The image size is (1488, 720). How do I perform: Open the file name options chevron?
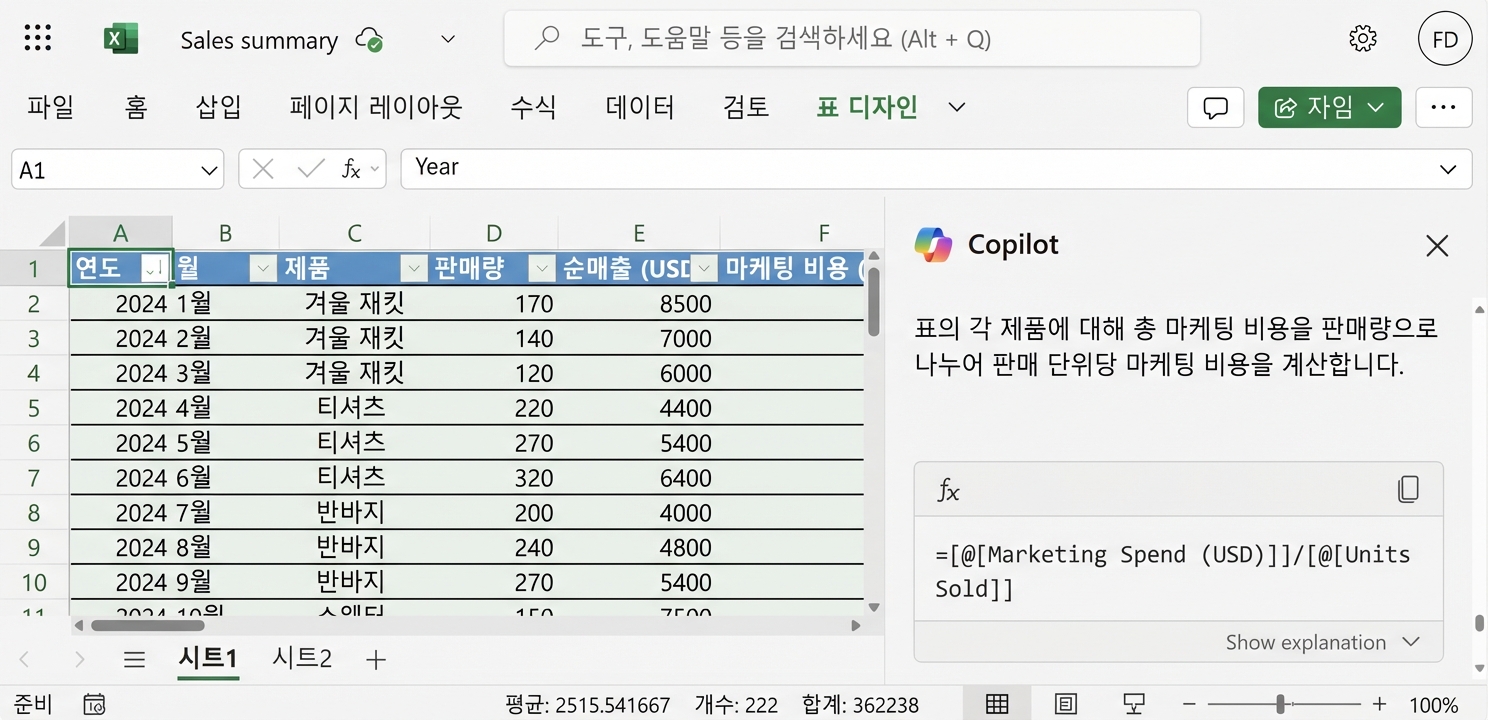click(448, 40)
